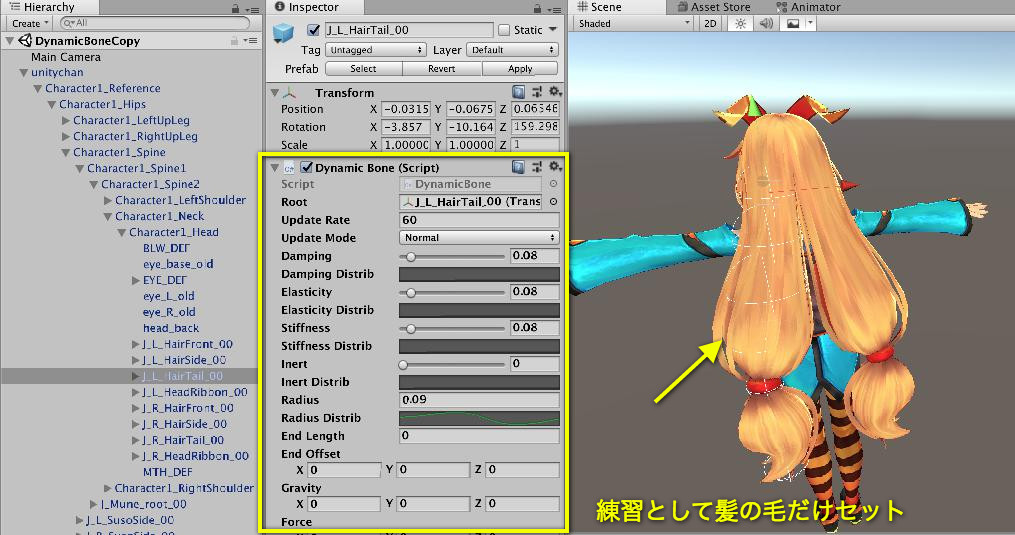The height and width of the screenshot is (535, 1015).
Task: Adjust the Elasticity slider
Action: pyautogui.click(x=452, y=293)
